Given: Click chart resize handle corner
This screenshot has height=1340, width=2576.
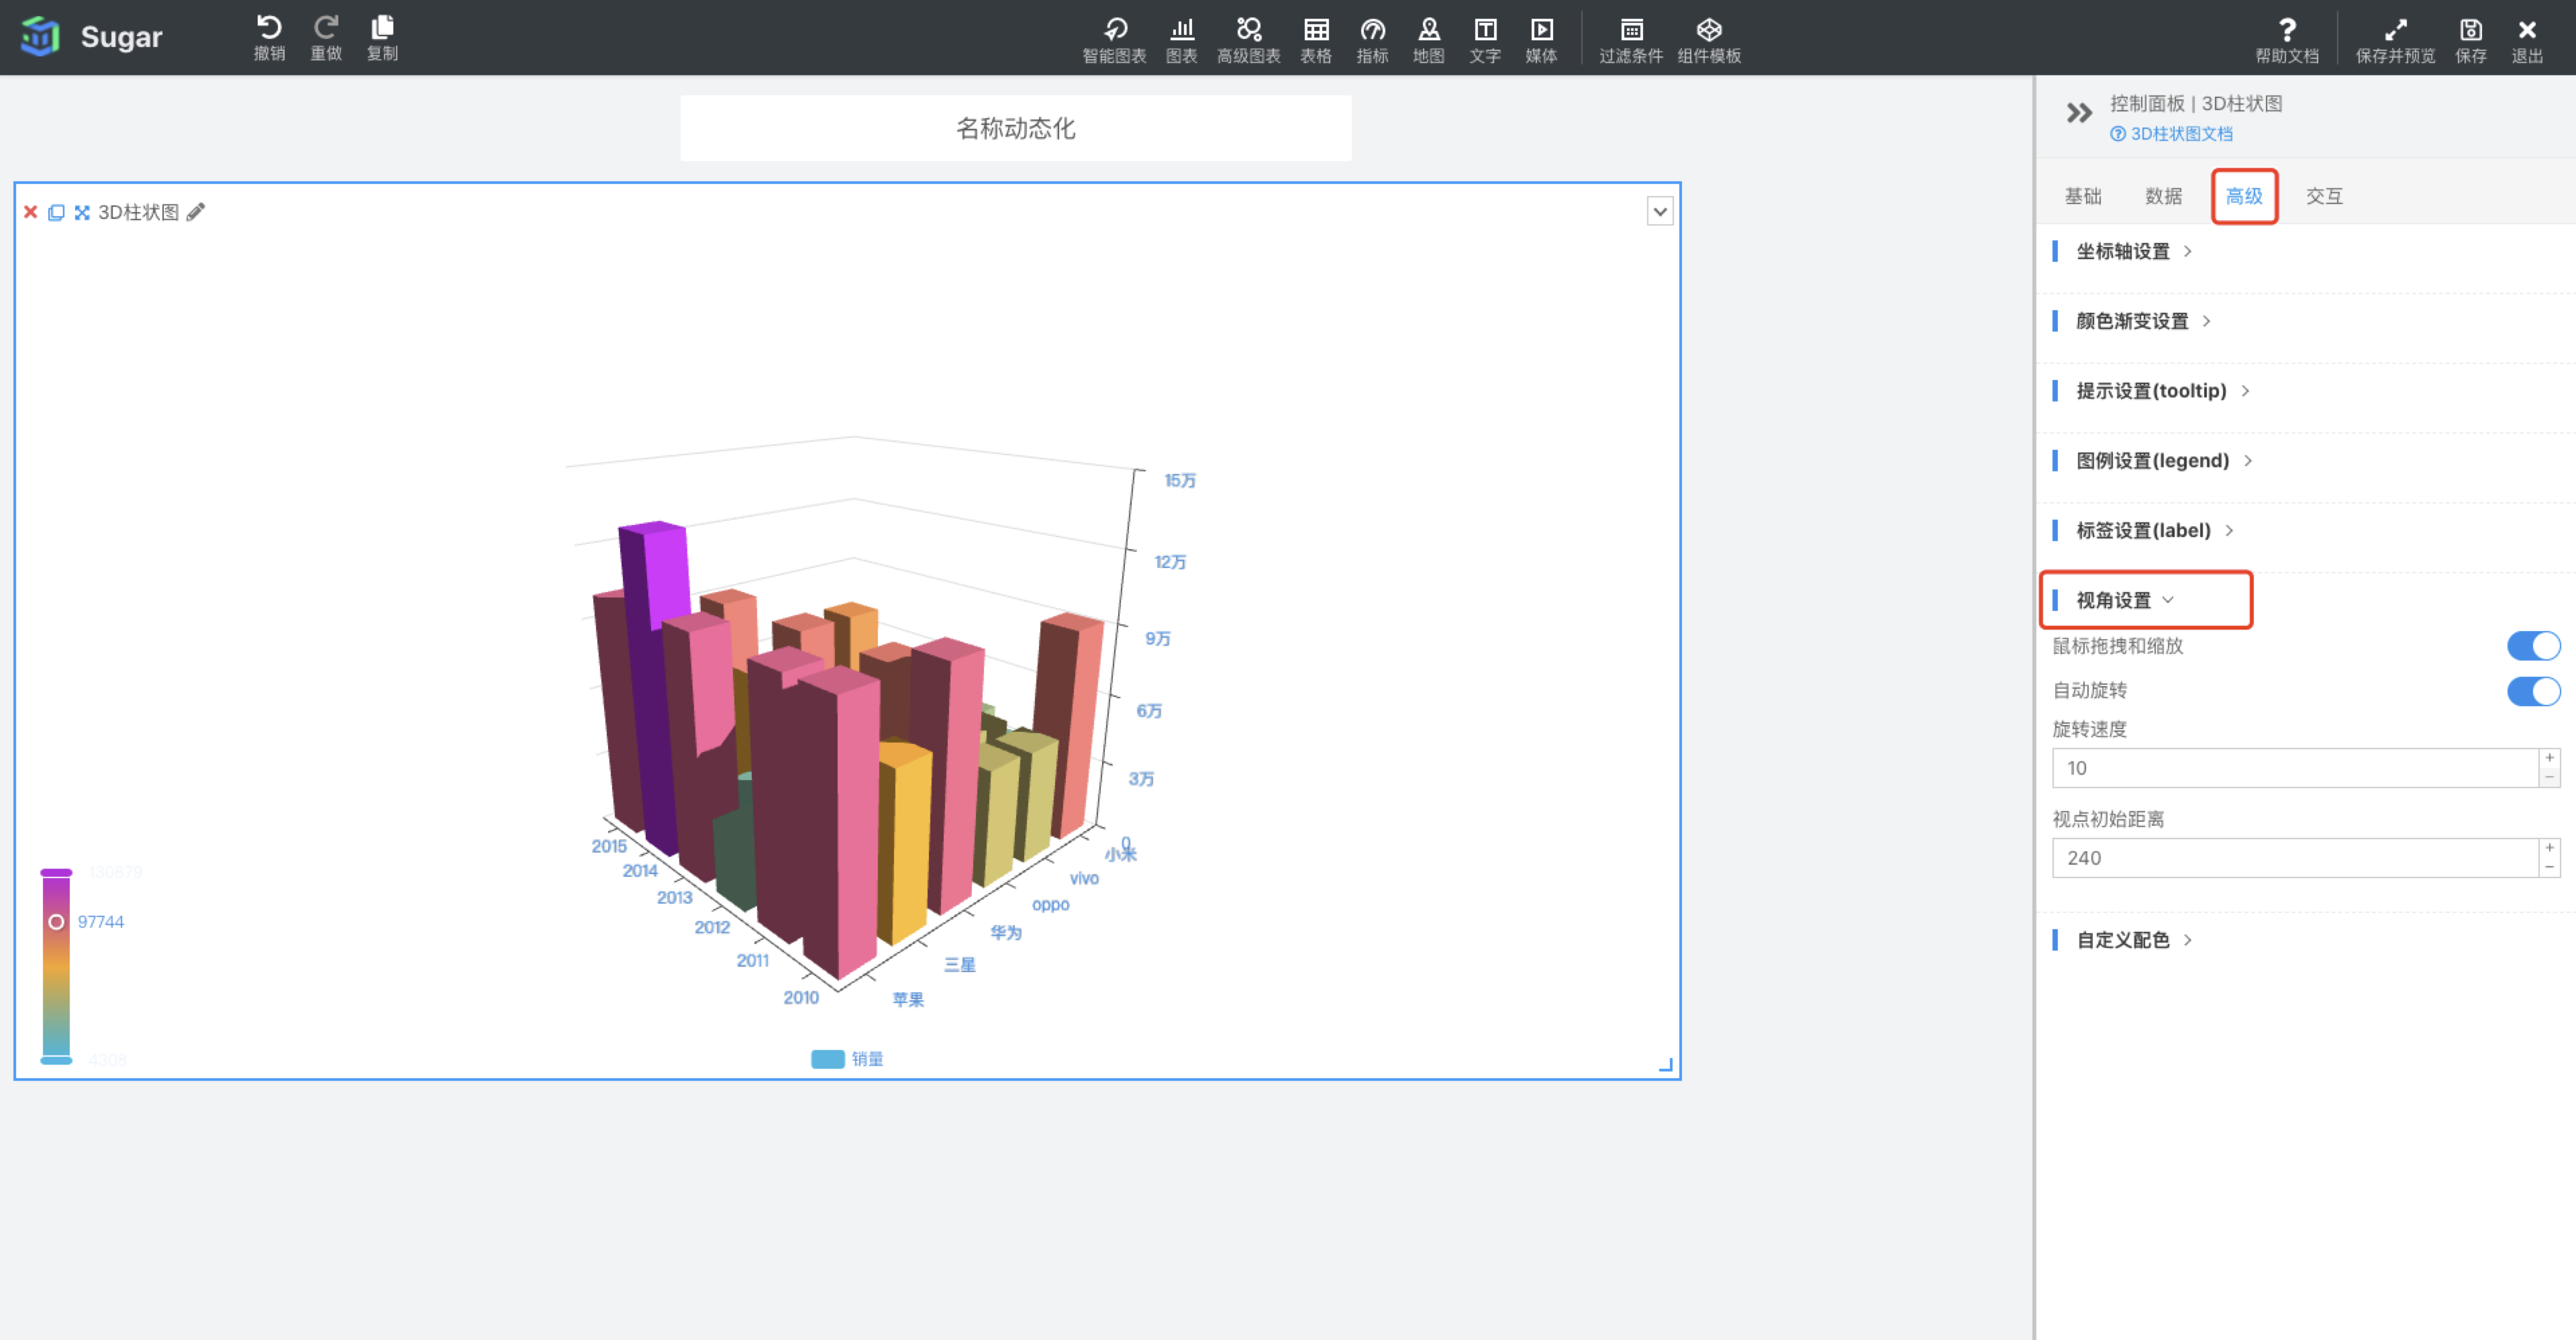Looking at the screenshot, I should (x=1665, y=1065).
